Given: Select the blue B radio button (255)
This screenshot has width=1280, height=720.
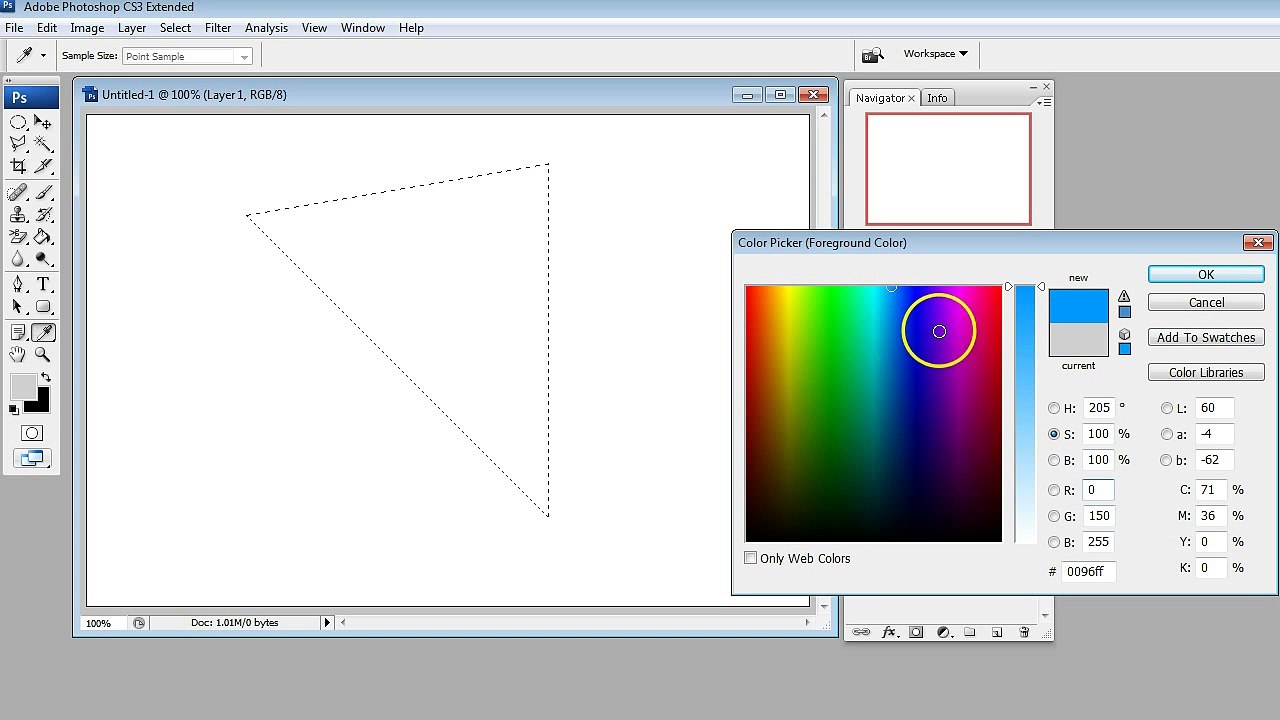Looking at the screenshot, I should [x=1054, y=542].
